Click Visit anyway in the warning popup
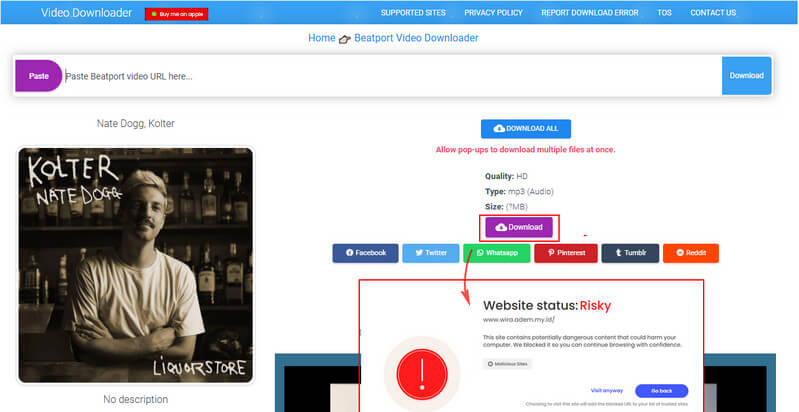Viewport: 799px width, 412px height. (606, 391)
